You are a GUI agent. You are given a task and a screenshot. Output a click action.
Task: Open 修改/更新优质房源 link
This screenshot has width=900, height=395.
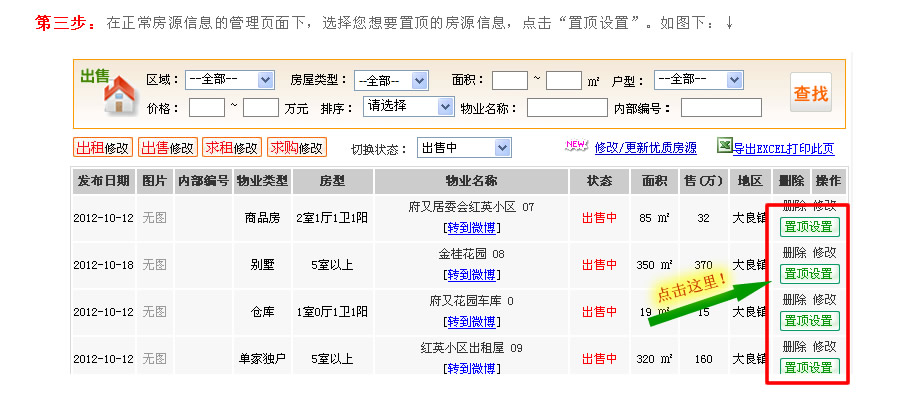[x=646, y=148]
